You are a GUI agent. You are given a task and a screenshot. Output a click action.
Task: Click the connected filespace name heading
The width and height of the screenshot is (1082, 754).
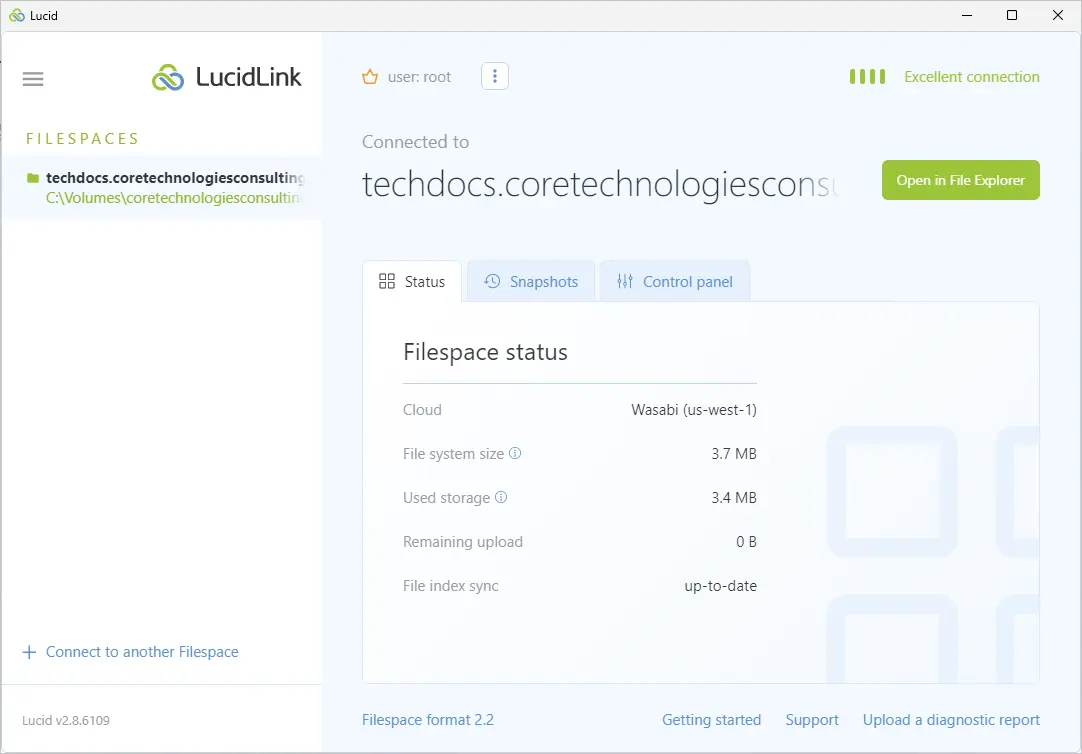(600, 184)
